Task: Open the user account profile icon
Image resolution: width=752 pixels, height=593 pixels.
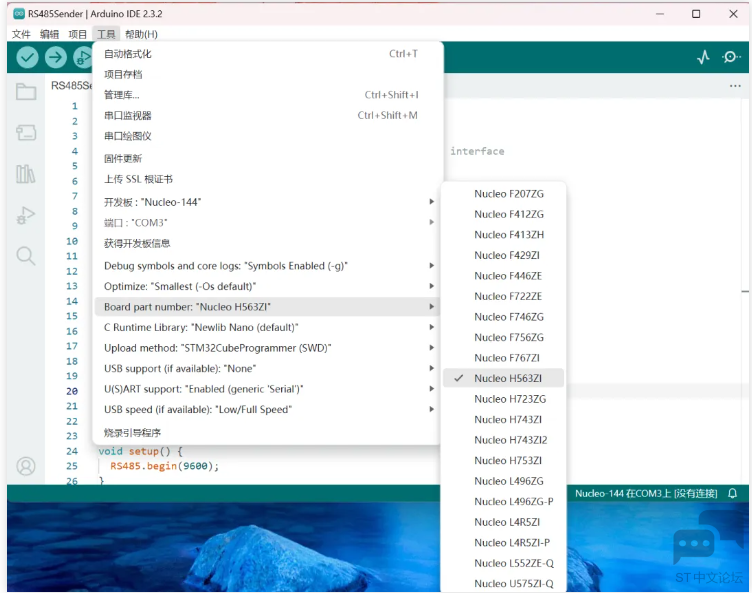Action: click(x=26, y=466)
